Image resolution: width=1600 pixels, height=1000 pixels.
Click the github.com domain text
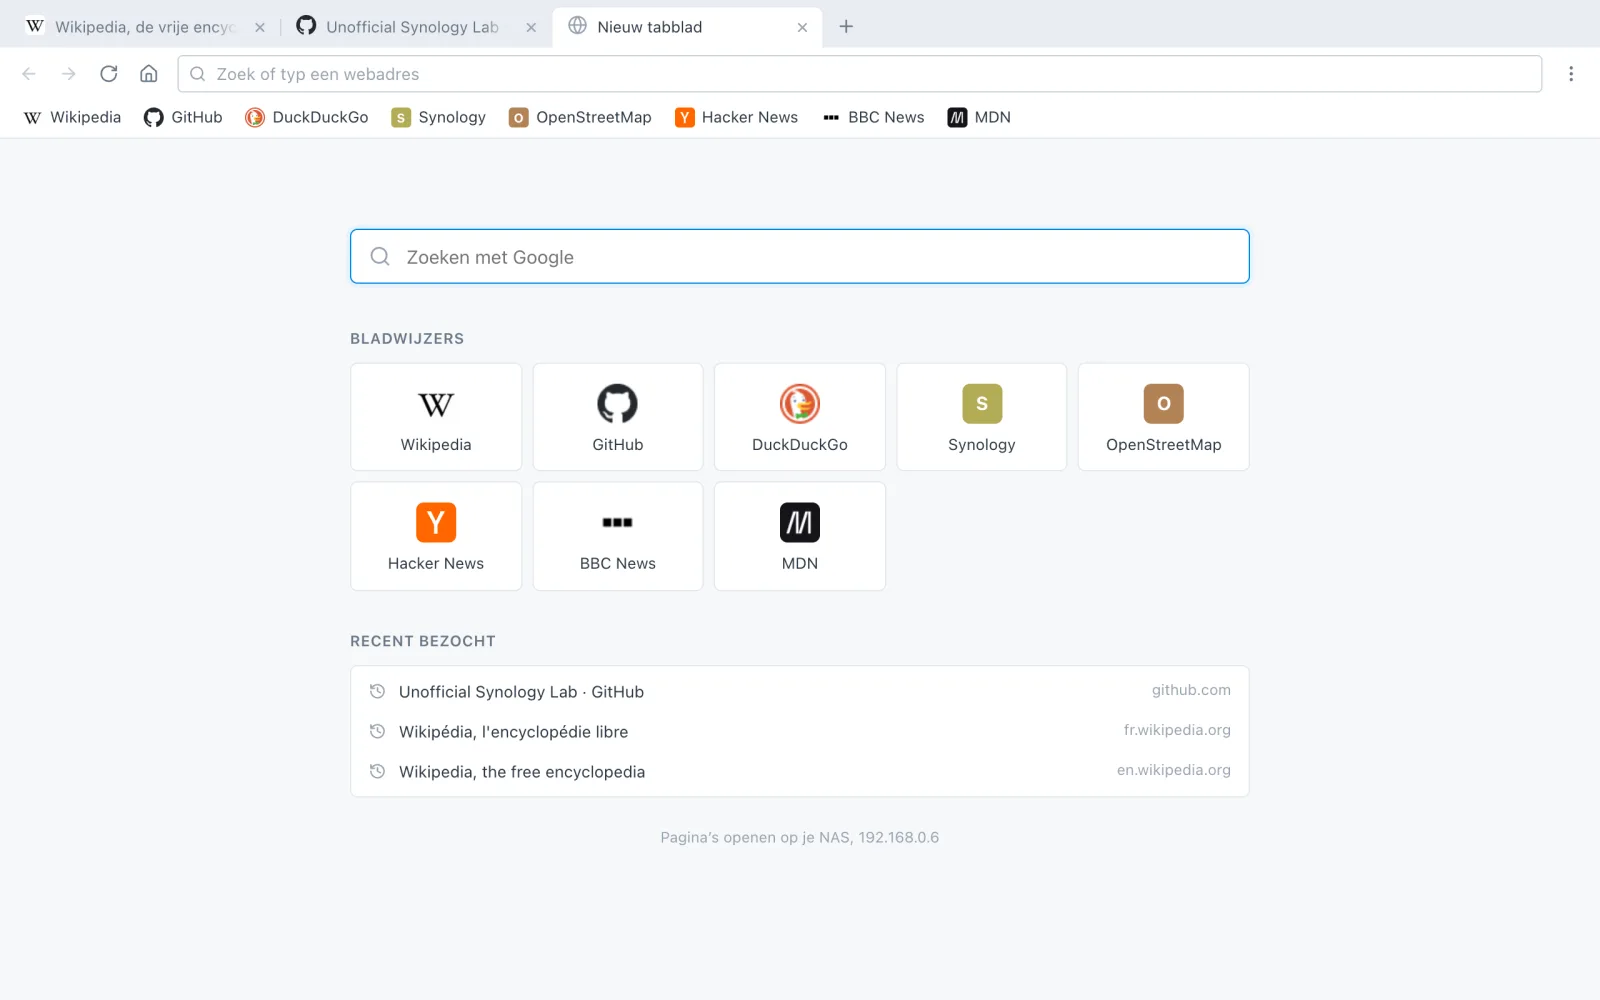point(1191,690)
